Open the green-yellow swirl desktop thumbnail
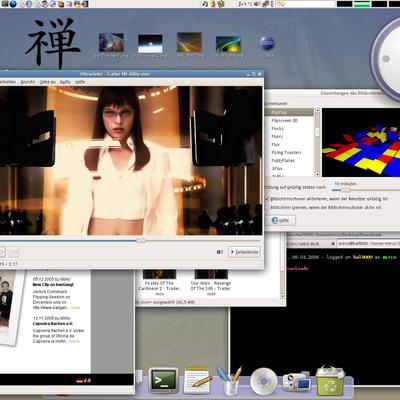Screen dimensions: 400x400 (x=228, y=45)
